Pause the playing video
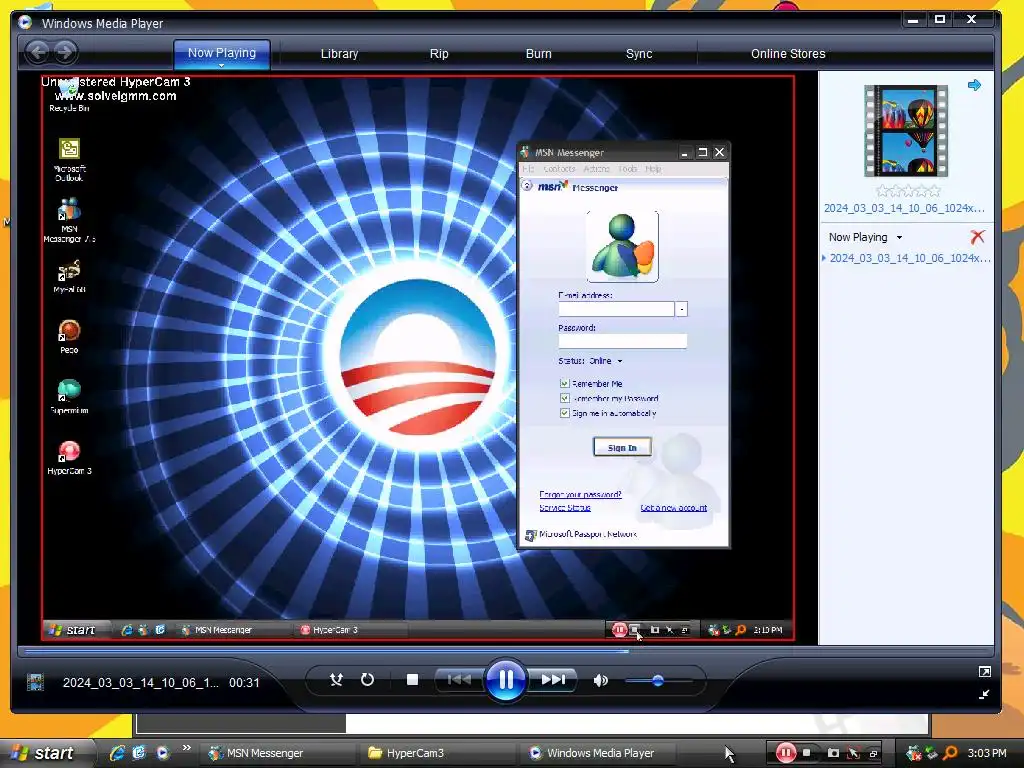Viewport: 1024px width, 768px height. tap(506, 680)
